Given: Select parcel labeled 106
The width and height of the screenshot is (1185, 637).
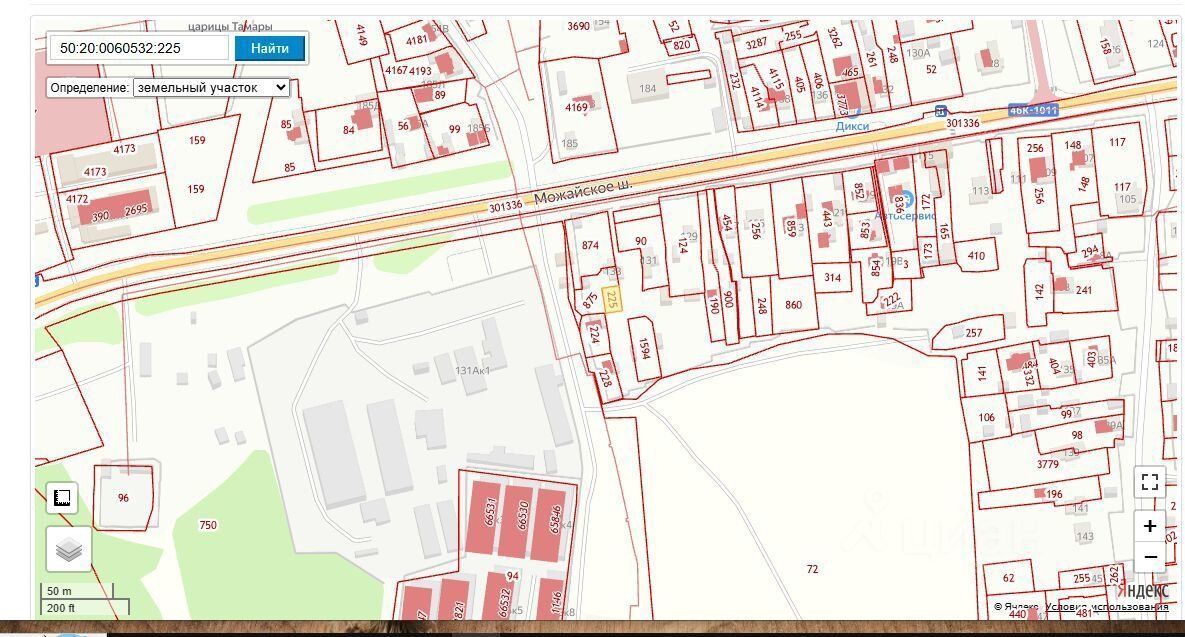Looking at the screenshot, I should 986,417.
